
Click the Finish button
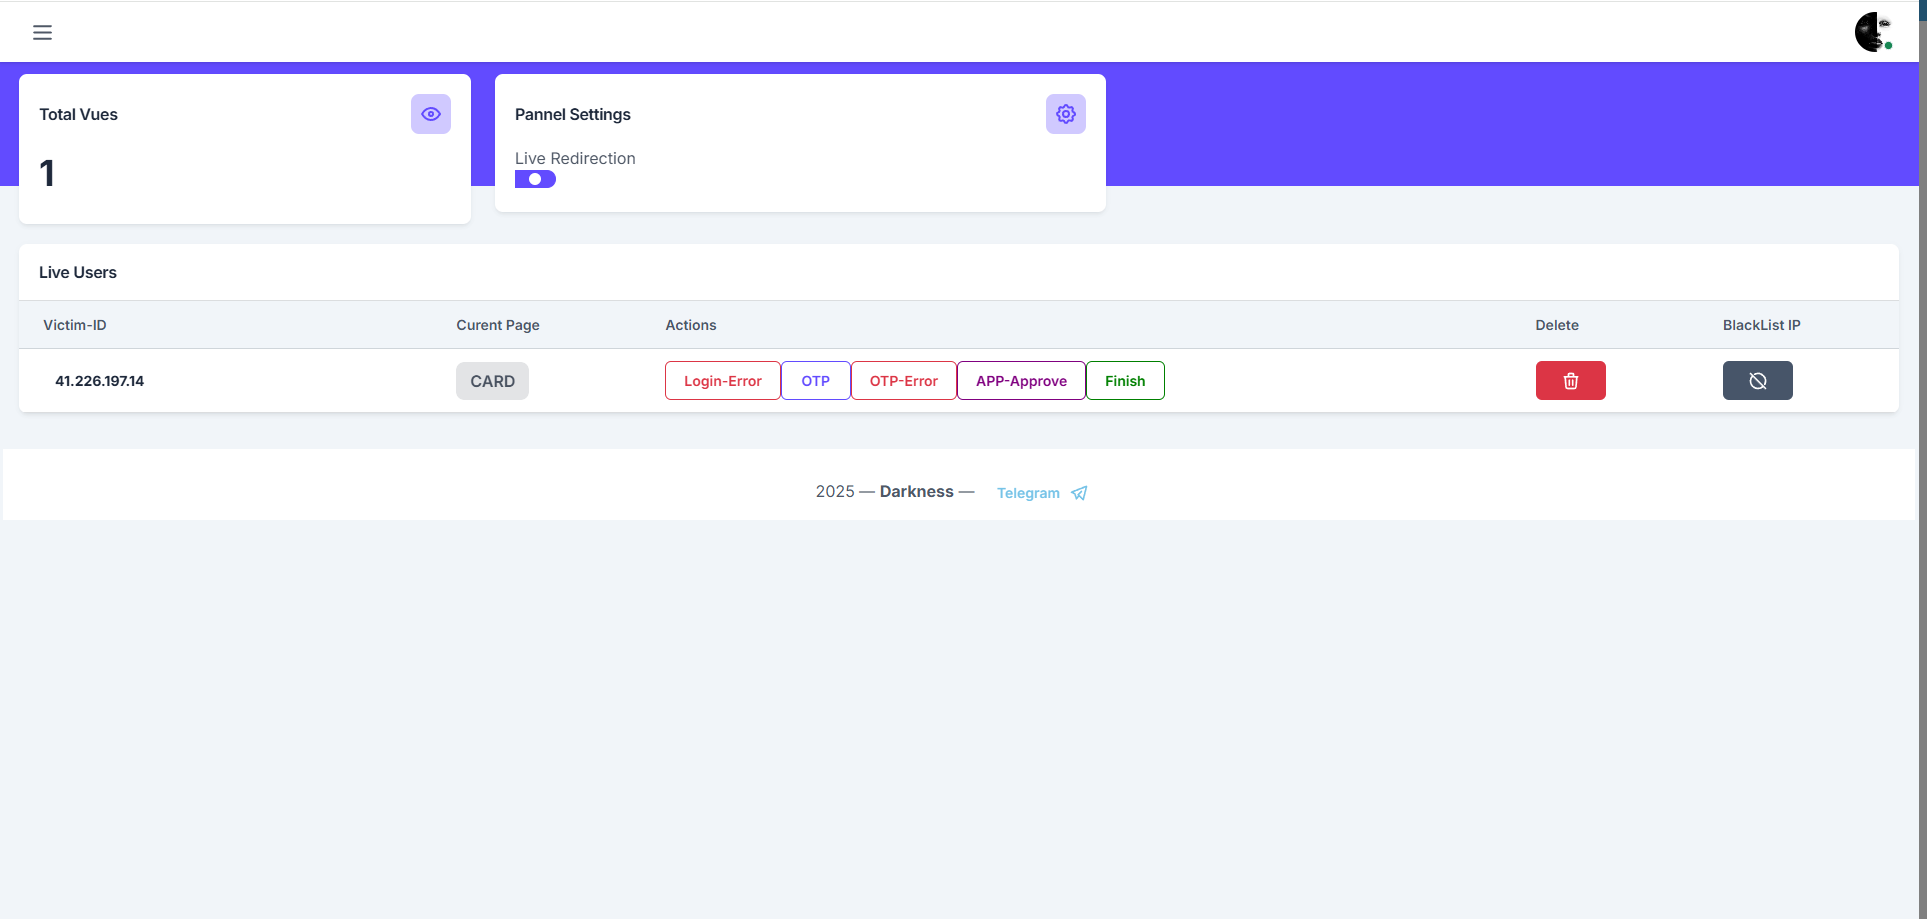(1125, 381)
